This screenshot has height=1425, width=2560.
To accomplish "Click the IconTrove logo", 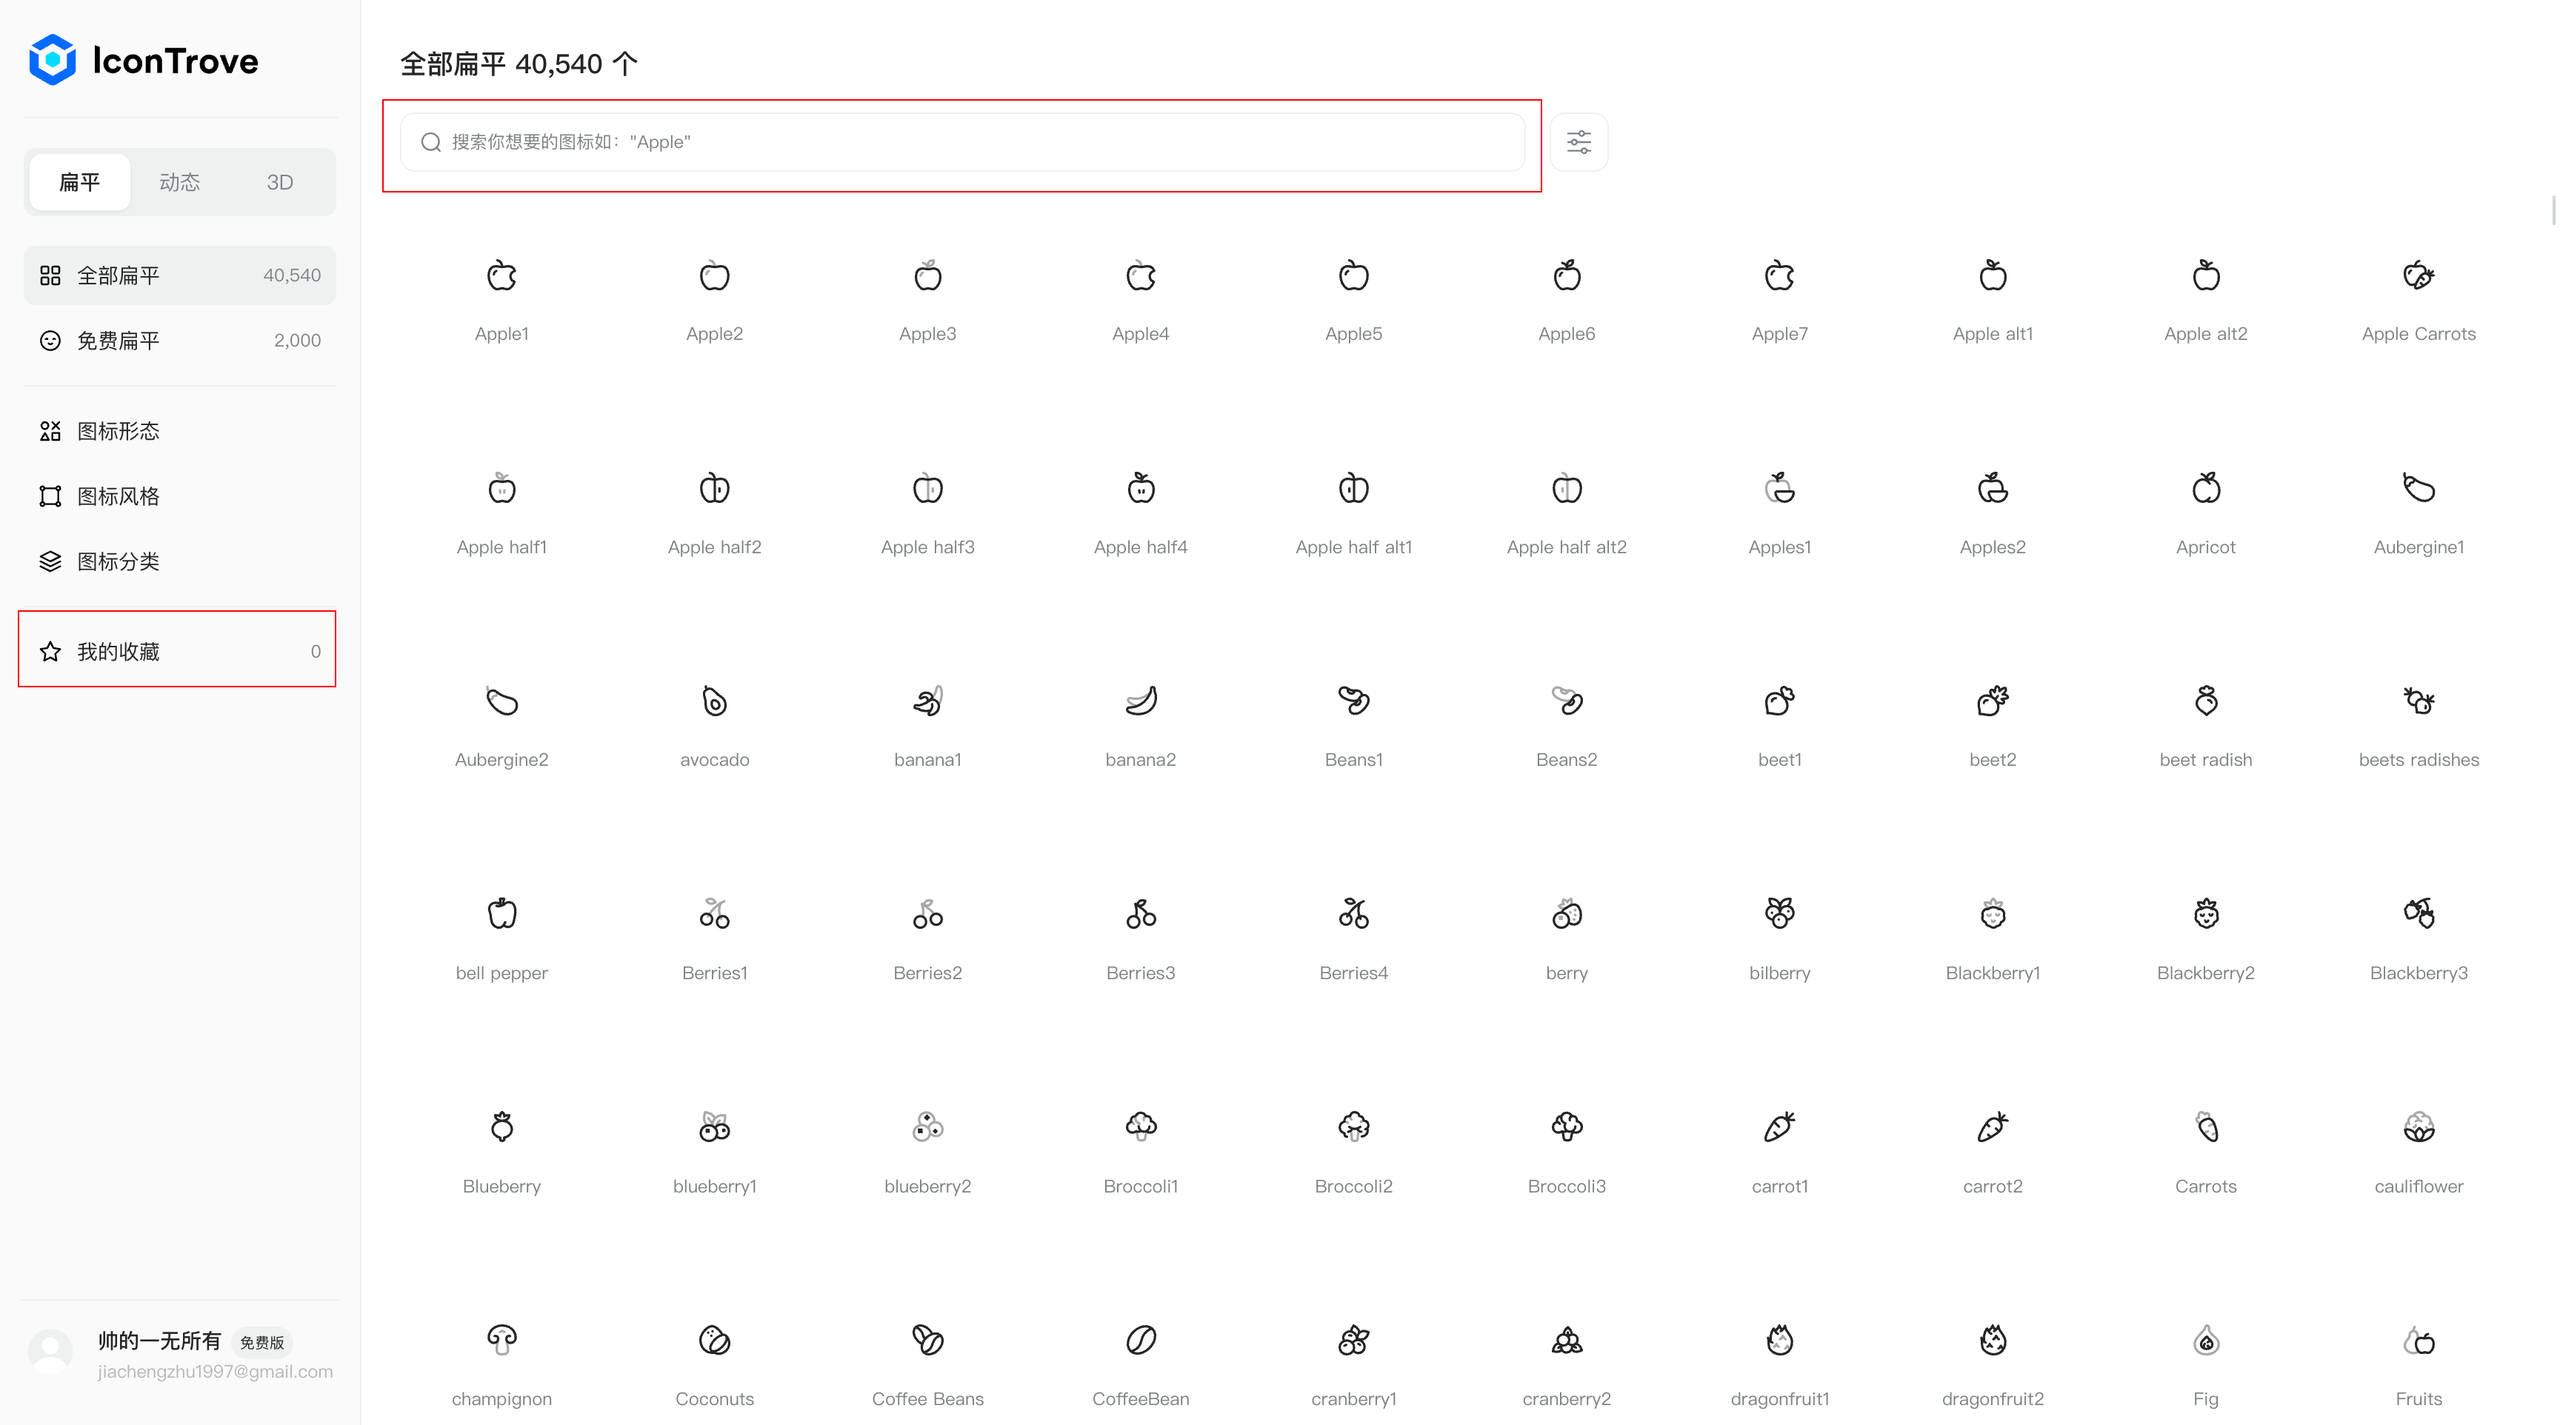I will 144,60.
